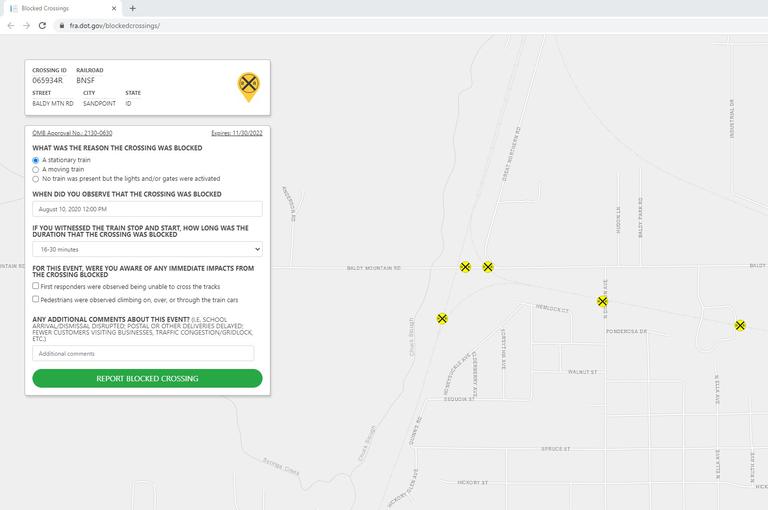Click the Sequoia St map label
Screen dimensions: 768x510
coord(459,399)
